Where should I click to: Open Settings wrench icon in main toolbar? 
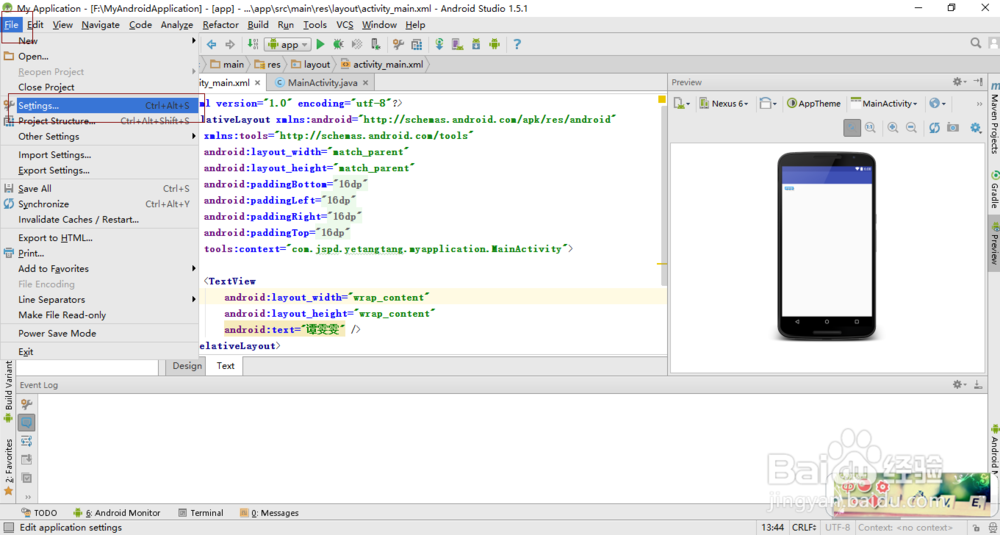click(x=398, y=45)
